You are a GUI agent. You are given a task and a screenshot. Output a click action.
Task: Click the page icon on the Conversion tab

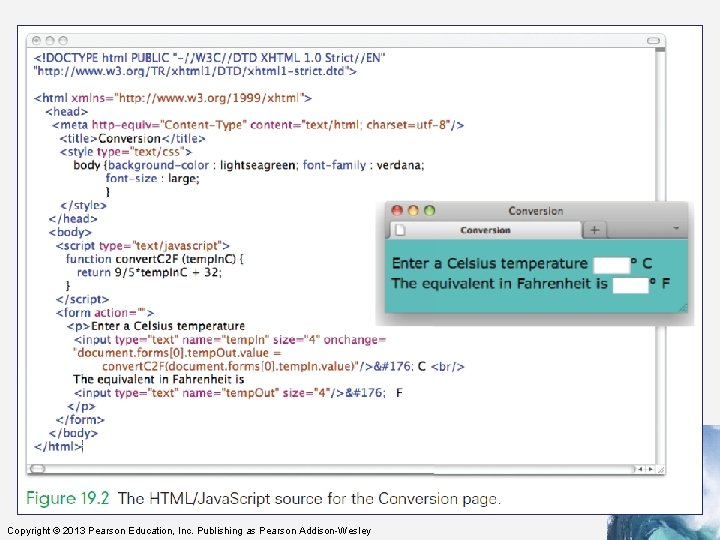(x=400, y=230)
